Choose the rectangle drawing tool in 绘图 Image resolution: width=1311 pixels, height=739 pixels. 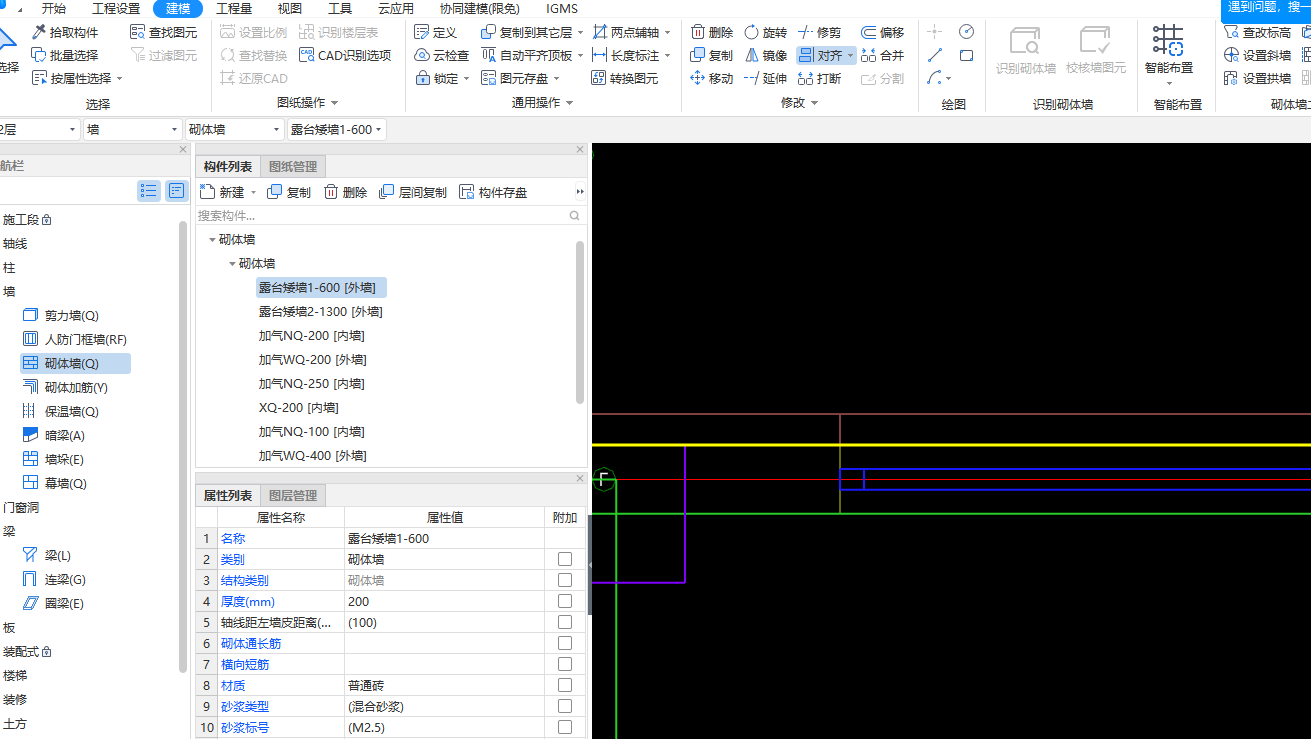pos(966,55)
